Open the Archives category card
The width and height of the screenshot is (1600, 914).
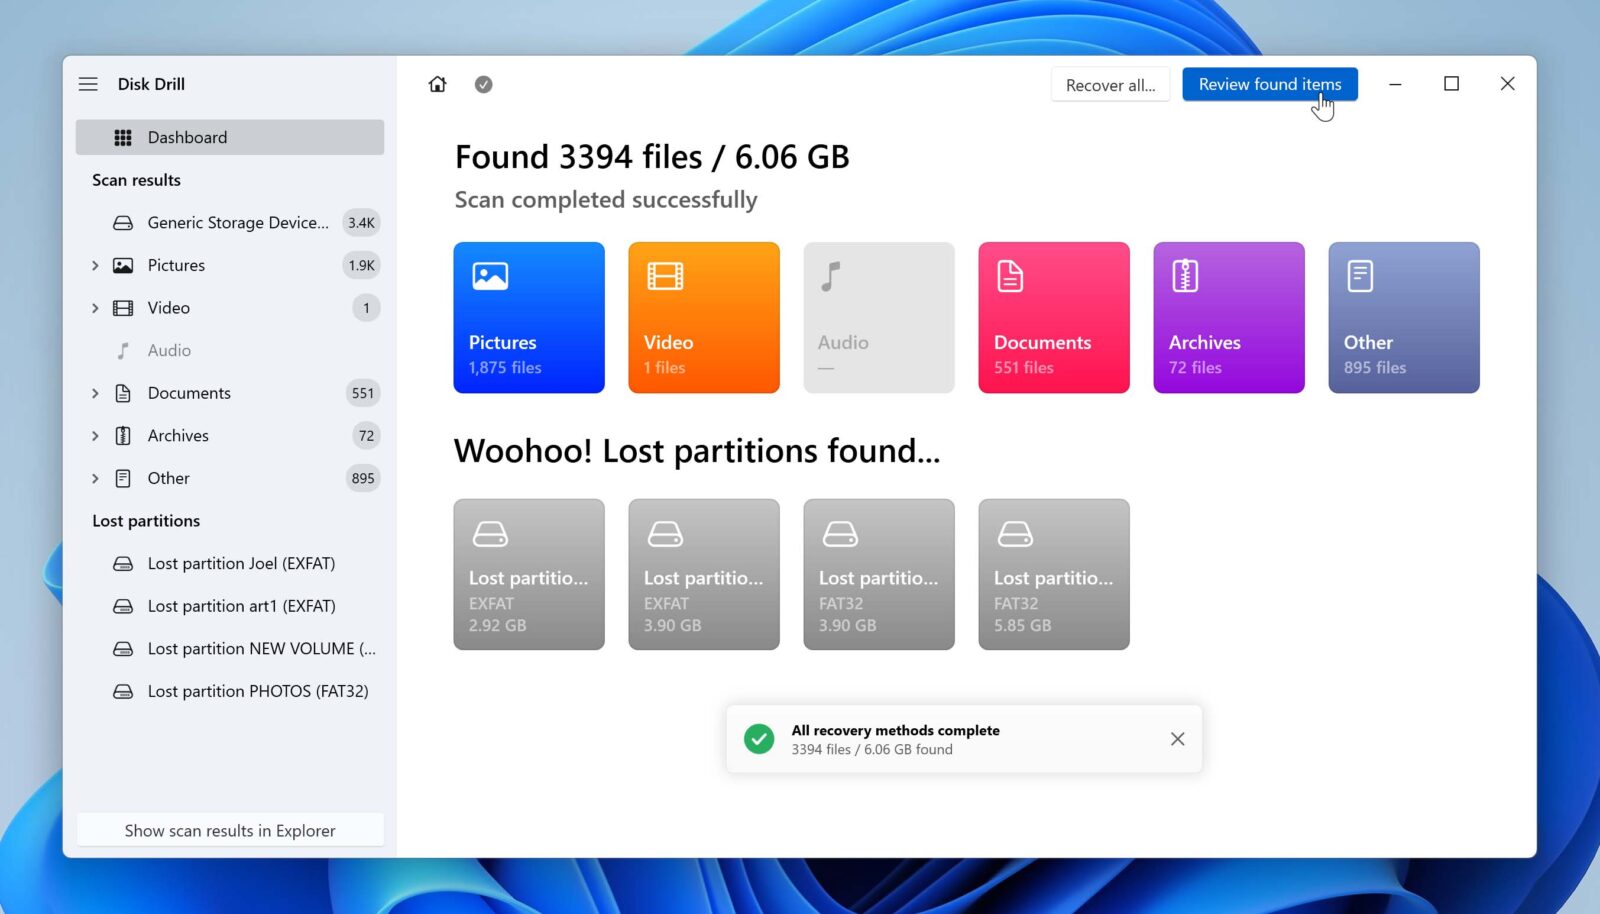1228,317
